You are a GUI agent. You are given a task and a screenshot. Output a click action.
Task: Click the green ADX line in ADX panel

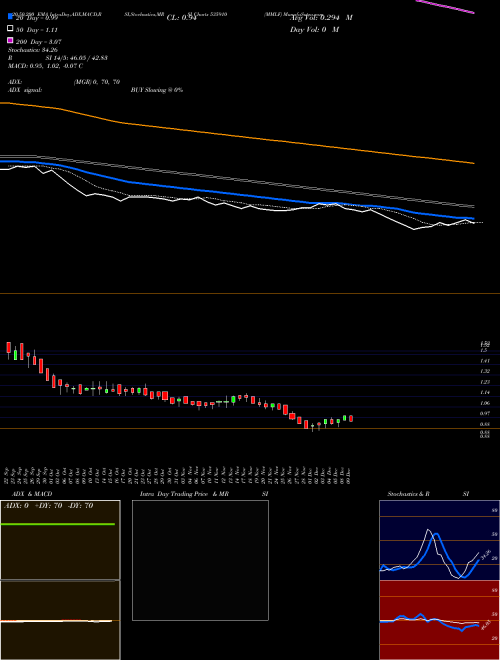pyautogui.click(x=58, y=524)
